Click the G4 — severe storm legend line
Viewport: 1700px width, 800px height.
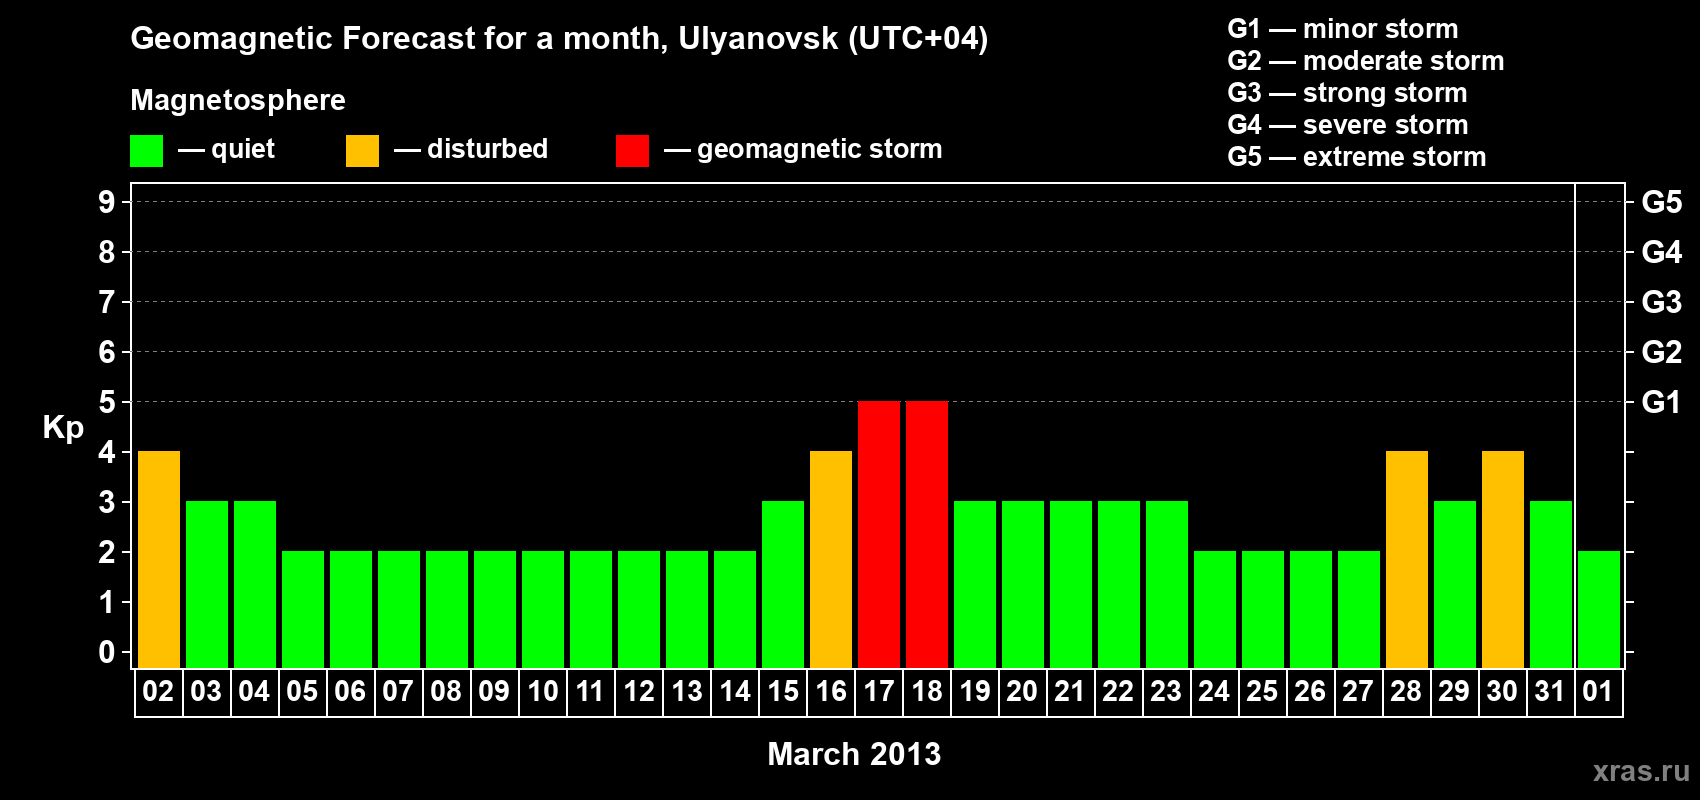(x=1348, y=125)
